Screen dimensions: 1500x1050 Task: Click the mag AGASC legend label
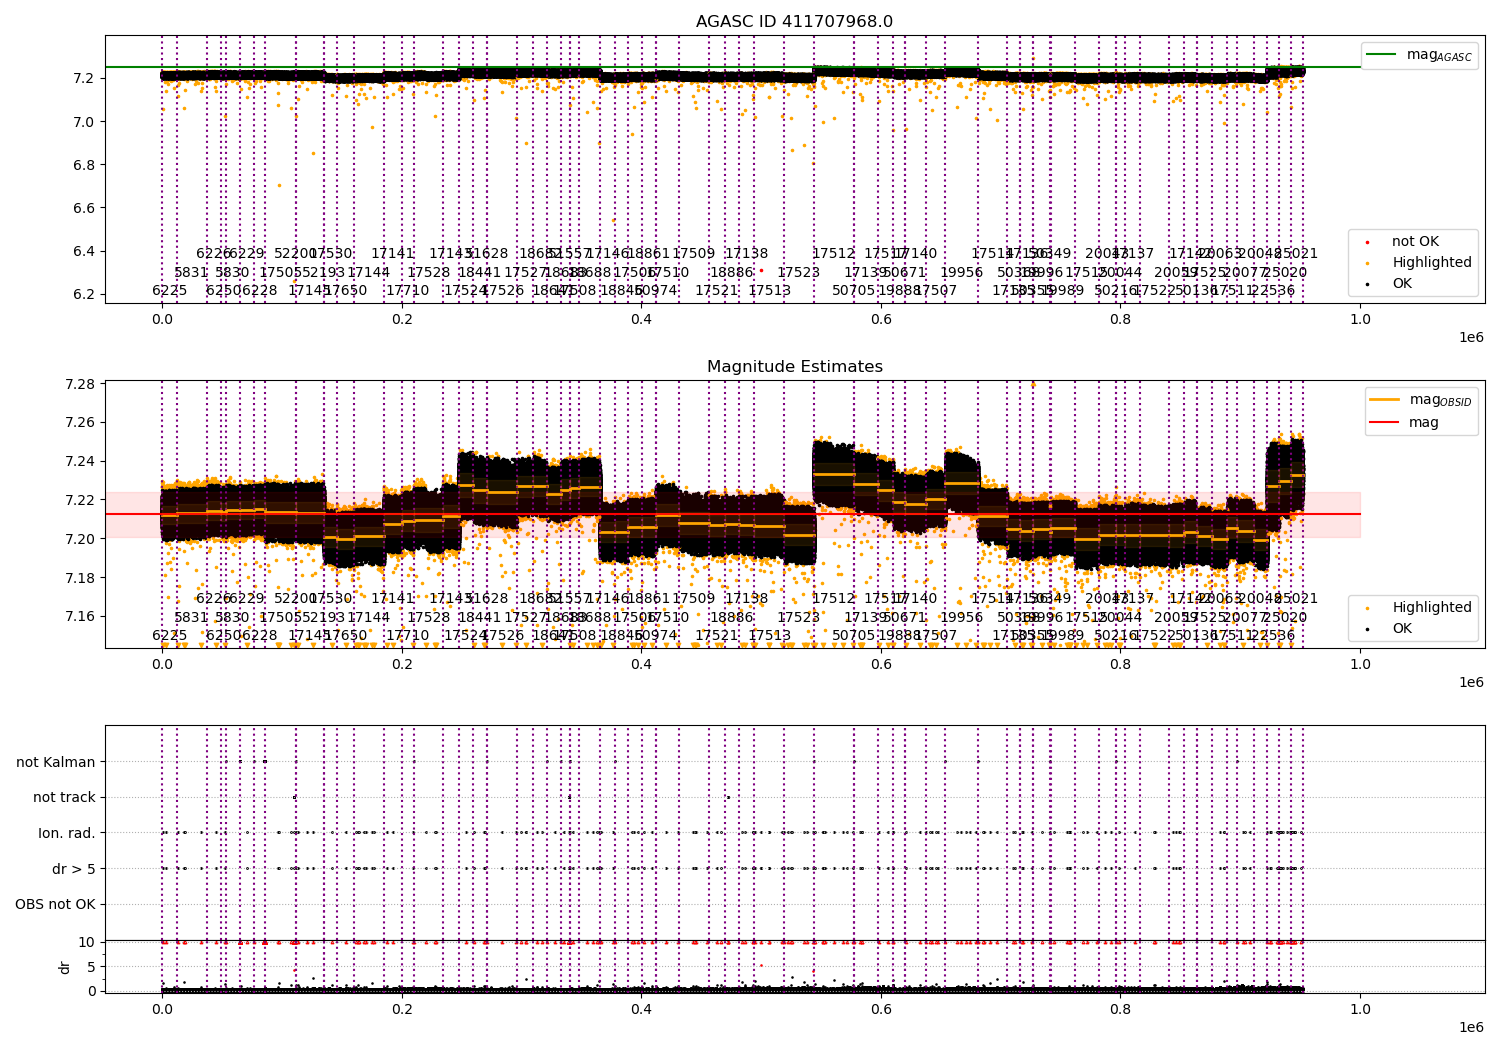(x=1439, y=55)
